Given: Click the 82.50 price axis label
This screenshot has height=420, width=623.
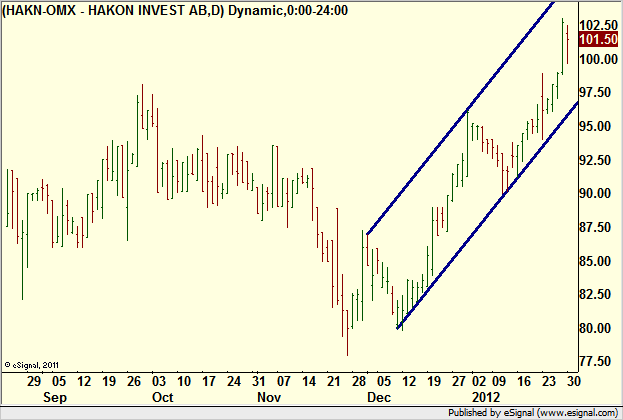Looking at the screenshot, I should pyautogui.click(x=595, y=294).
